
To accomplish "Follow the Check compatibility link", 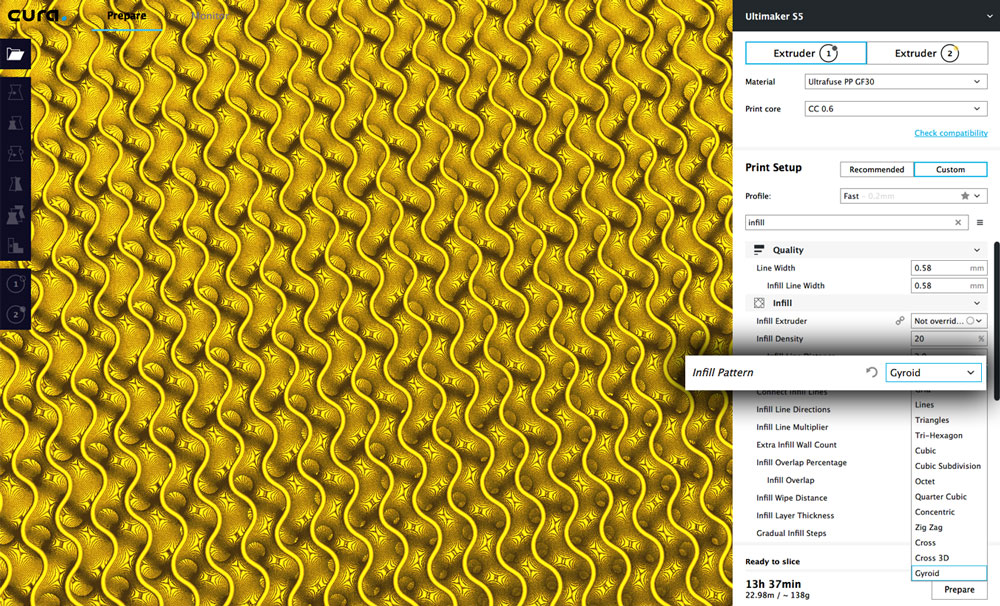I will pos(950,133).
